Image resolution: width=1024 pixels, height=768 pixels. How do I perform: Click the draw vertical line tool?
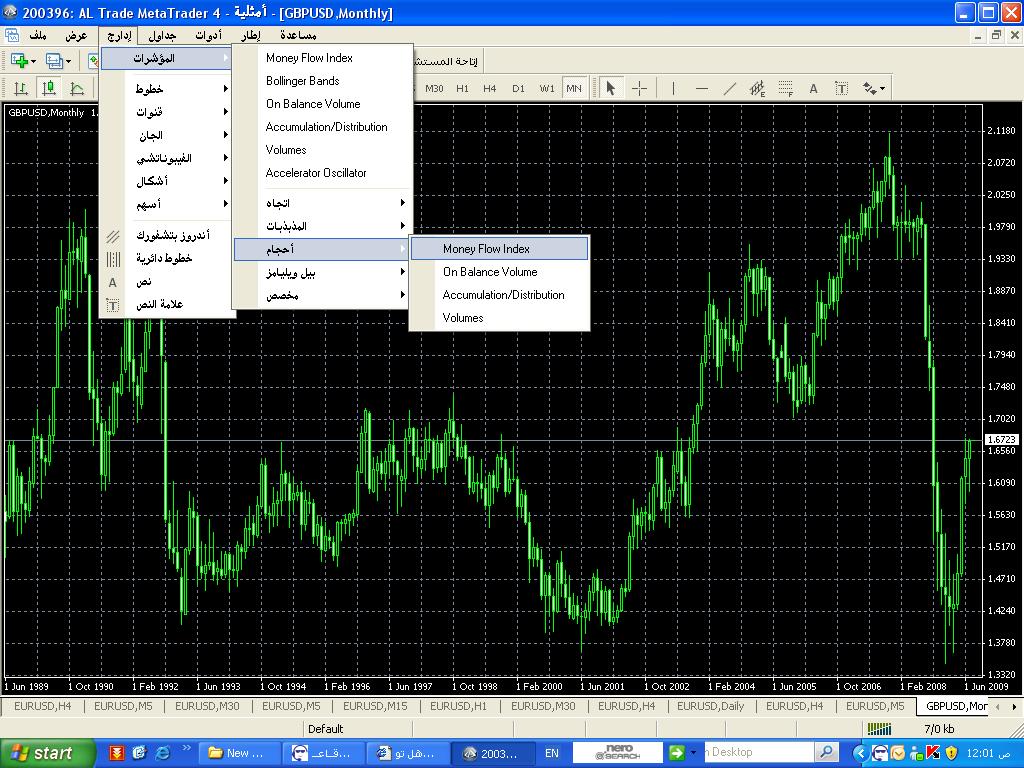(673, 88)
